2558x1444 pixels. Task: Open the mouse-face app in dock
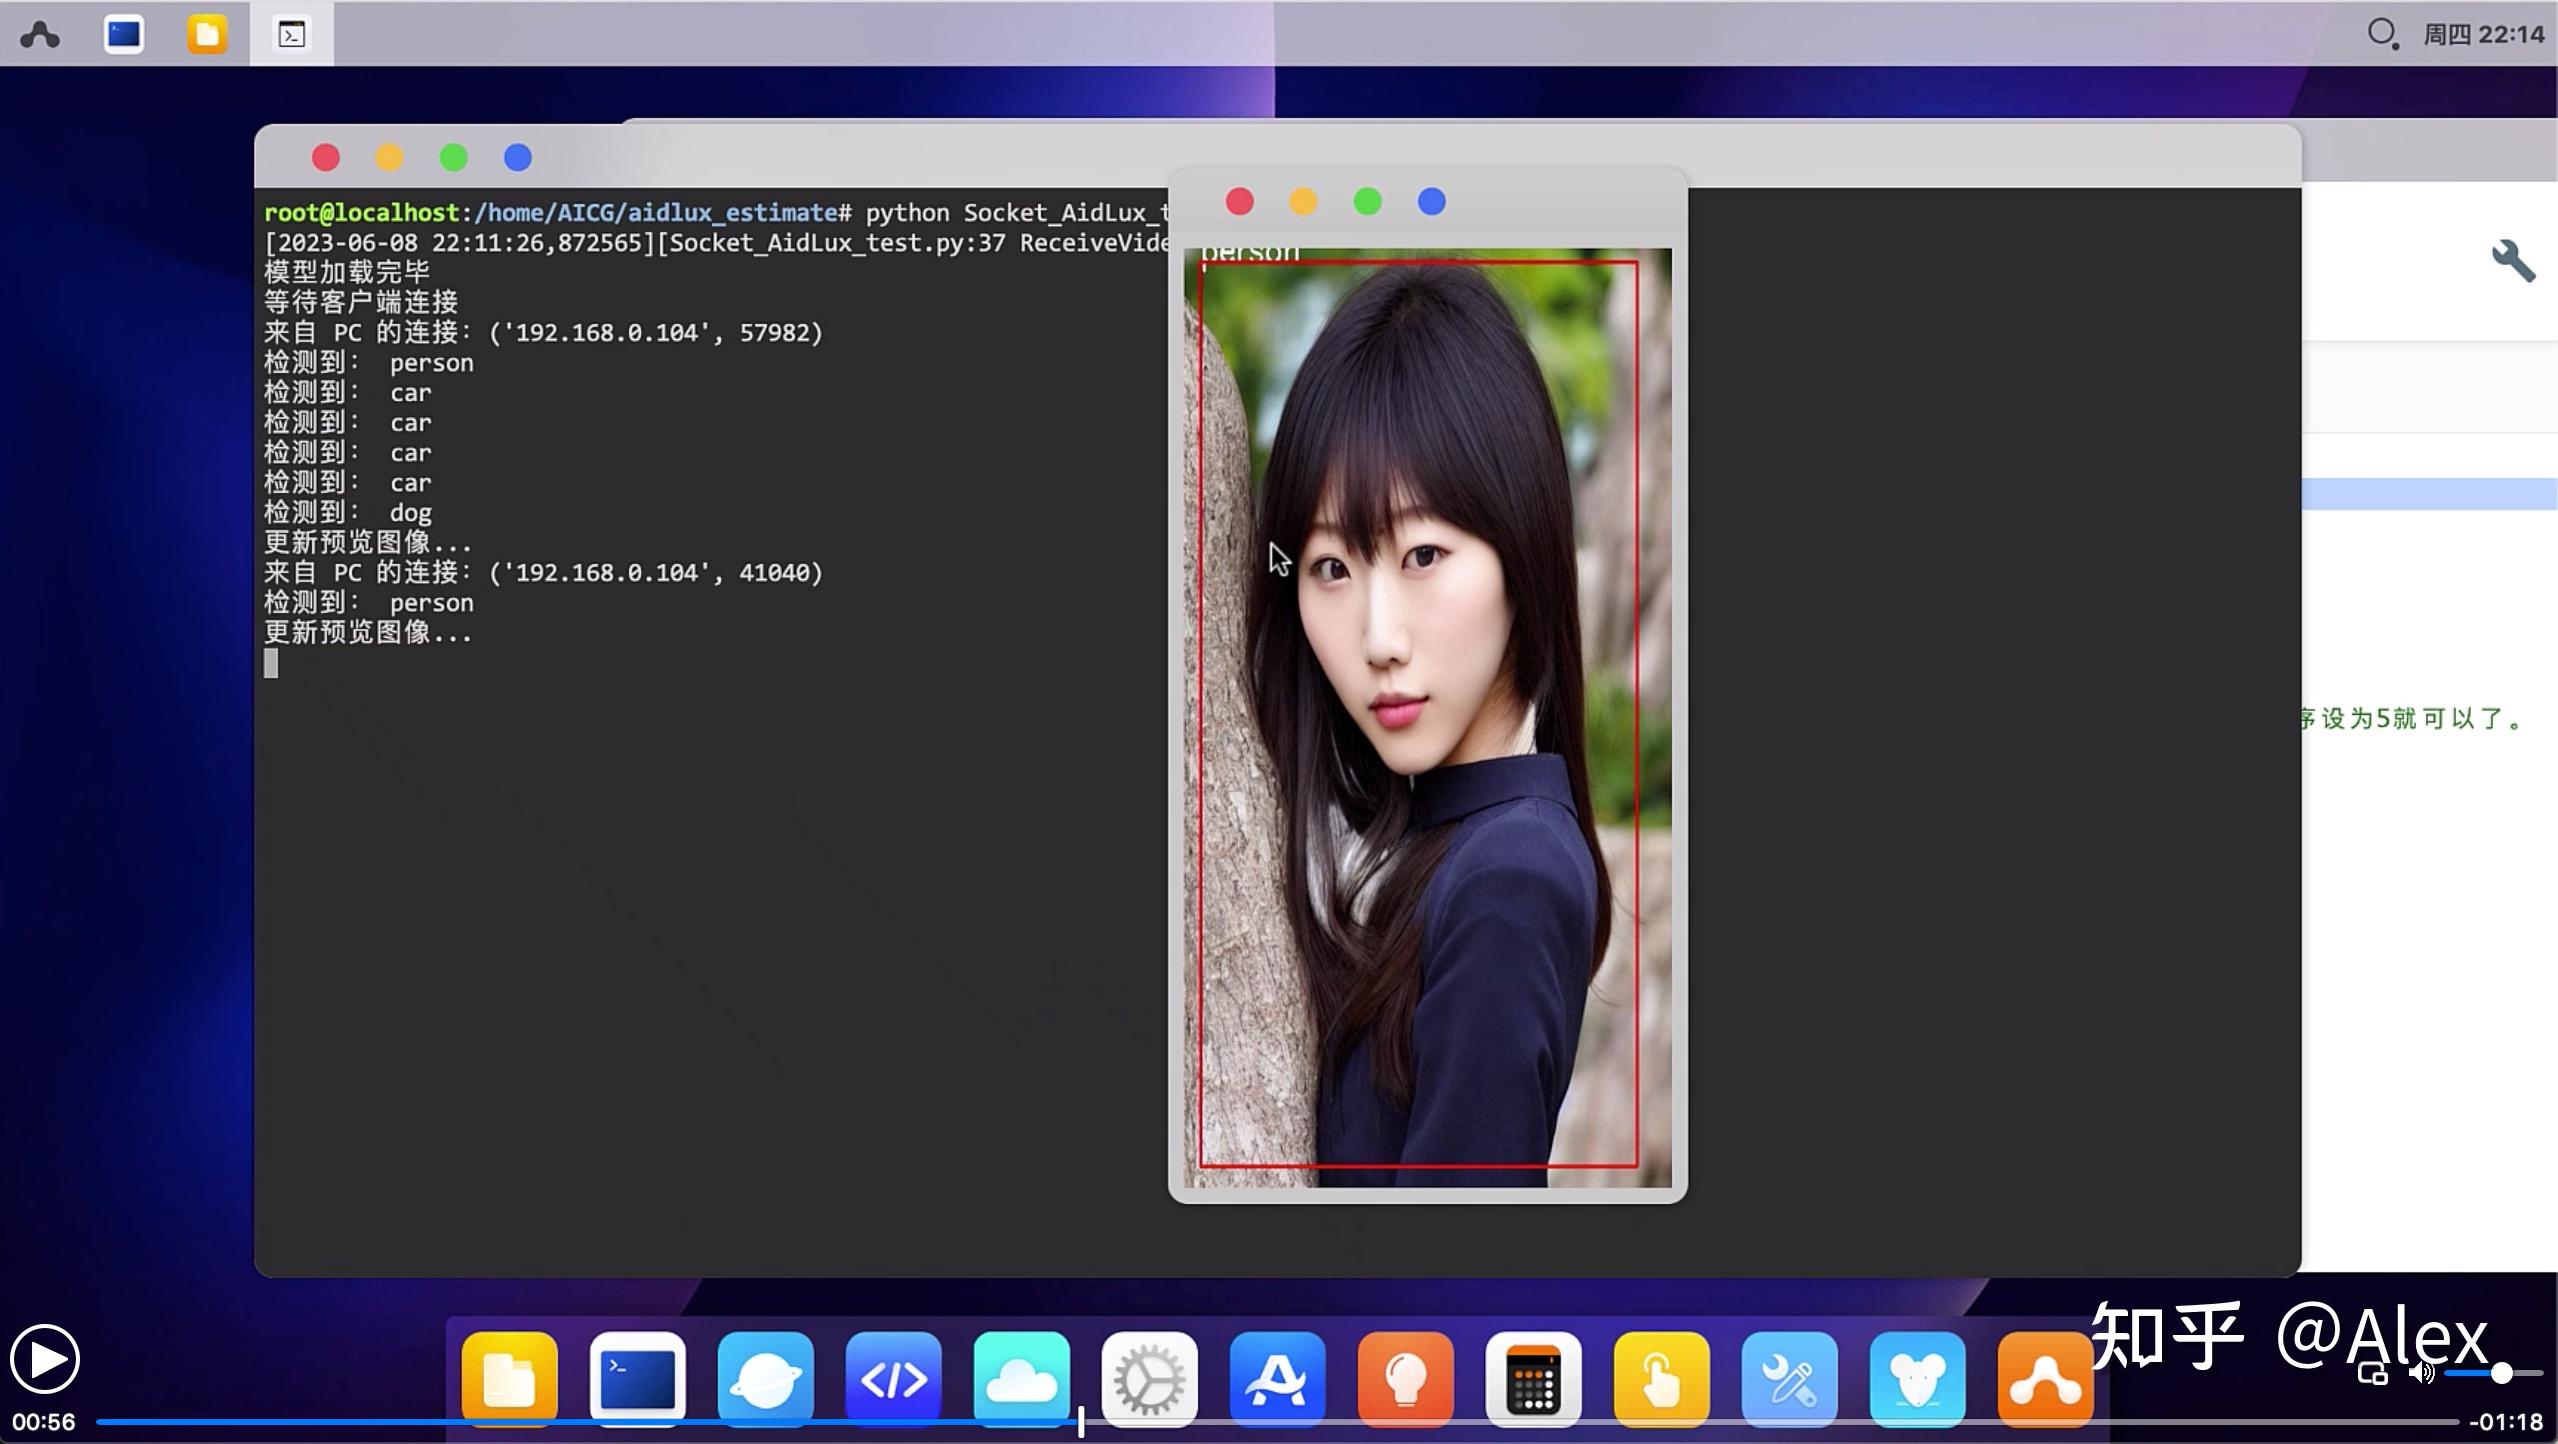(x=1917, y=1378)
